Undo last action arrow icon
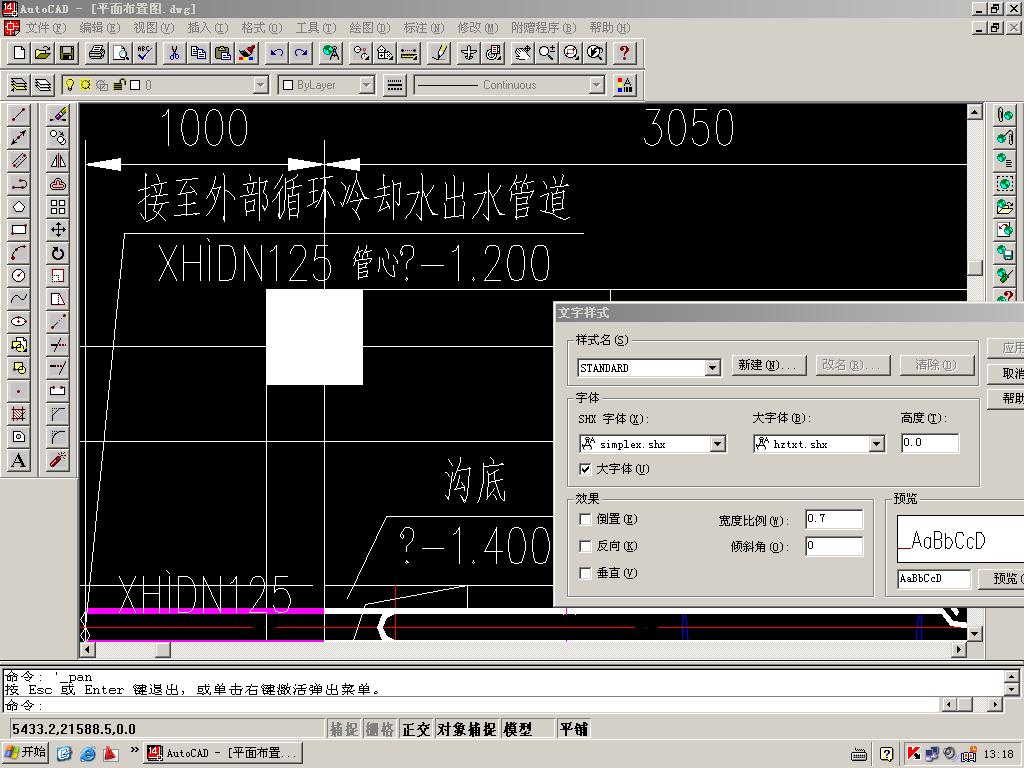 coord(277,53)
